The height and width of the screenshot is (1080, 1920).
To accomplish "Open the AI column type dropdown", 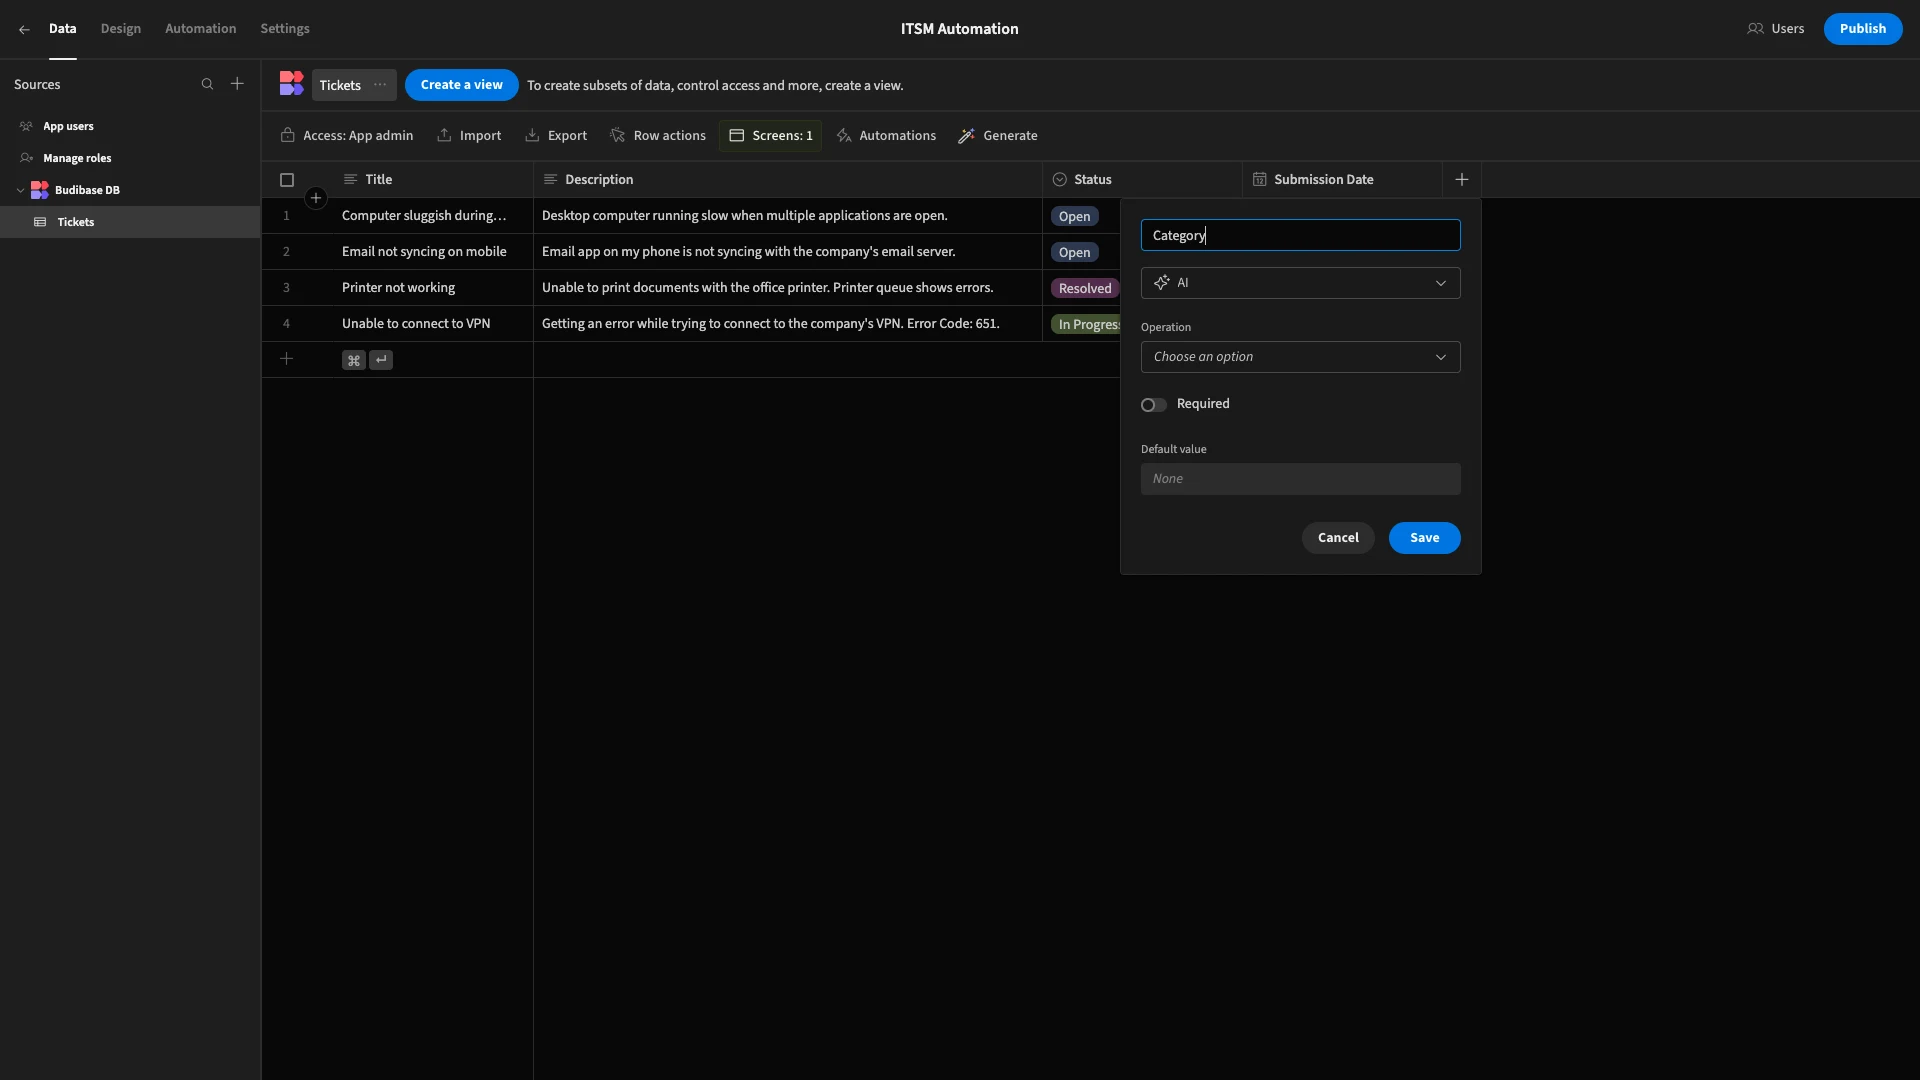I will [x=1300, y=283].
